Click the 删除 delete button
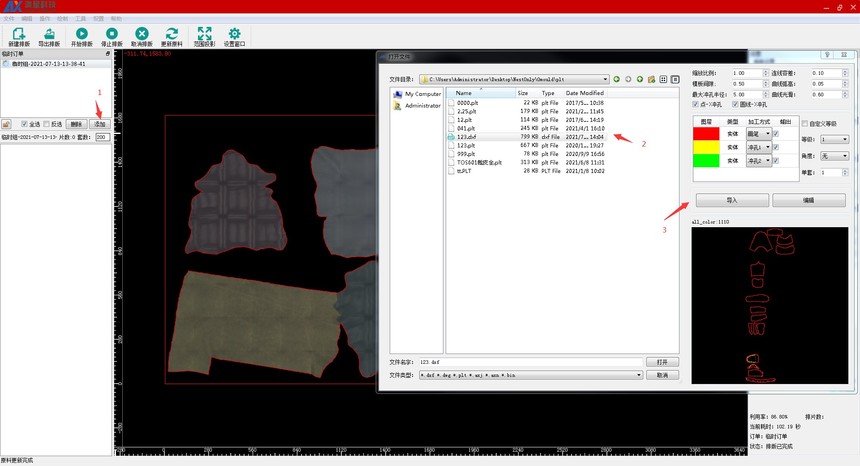The width and height of the screenshot is (860, 466). pos(76,124)
